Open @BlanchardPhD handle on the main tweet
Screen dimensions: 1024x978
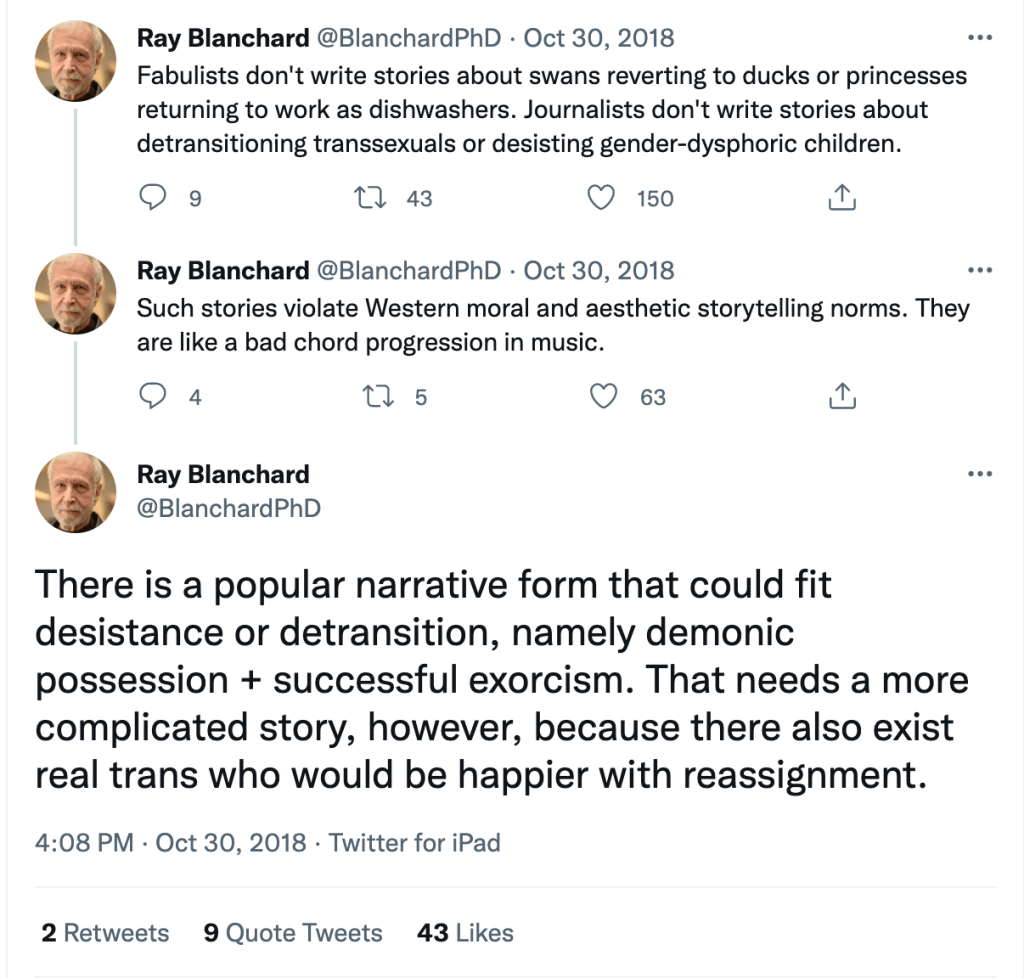229,508
